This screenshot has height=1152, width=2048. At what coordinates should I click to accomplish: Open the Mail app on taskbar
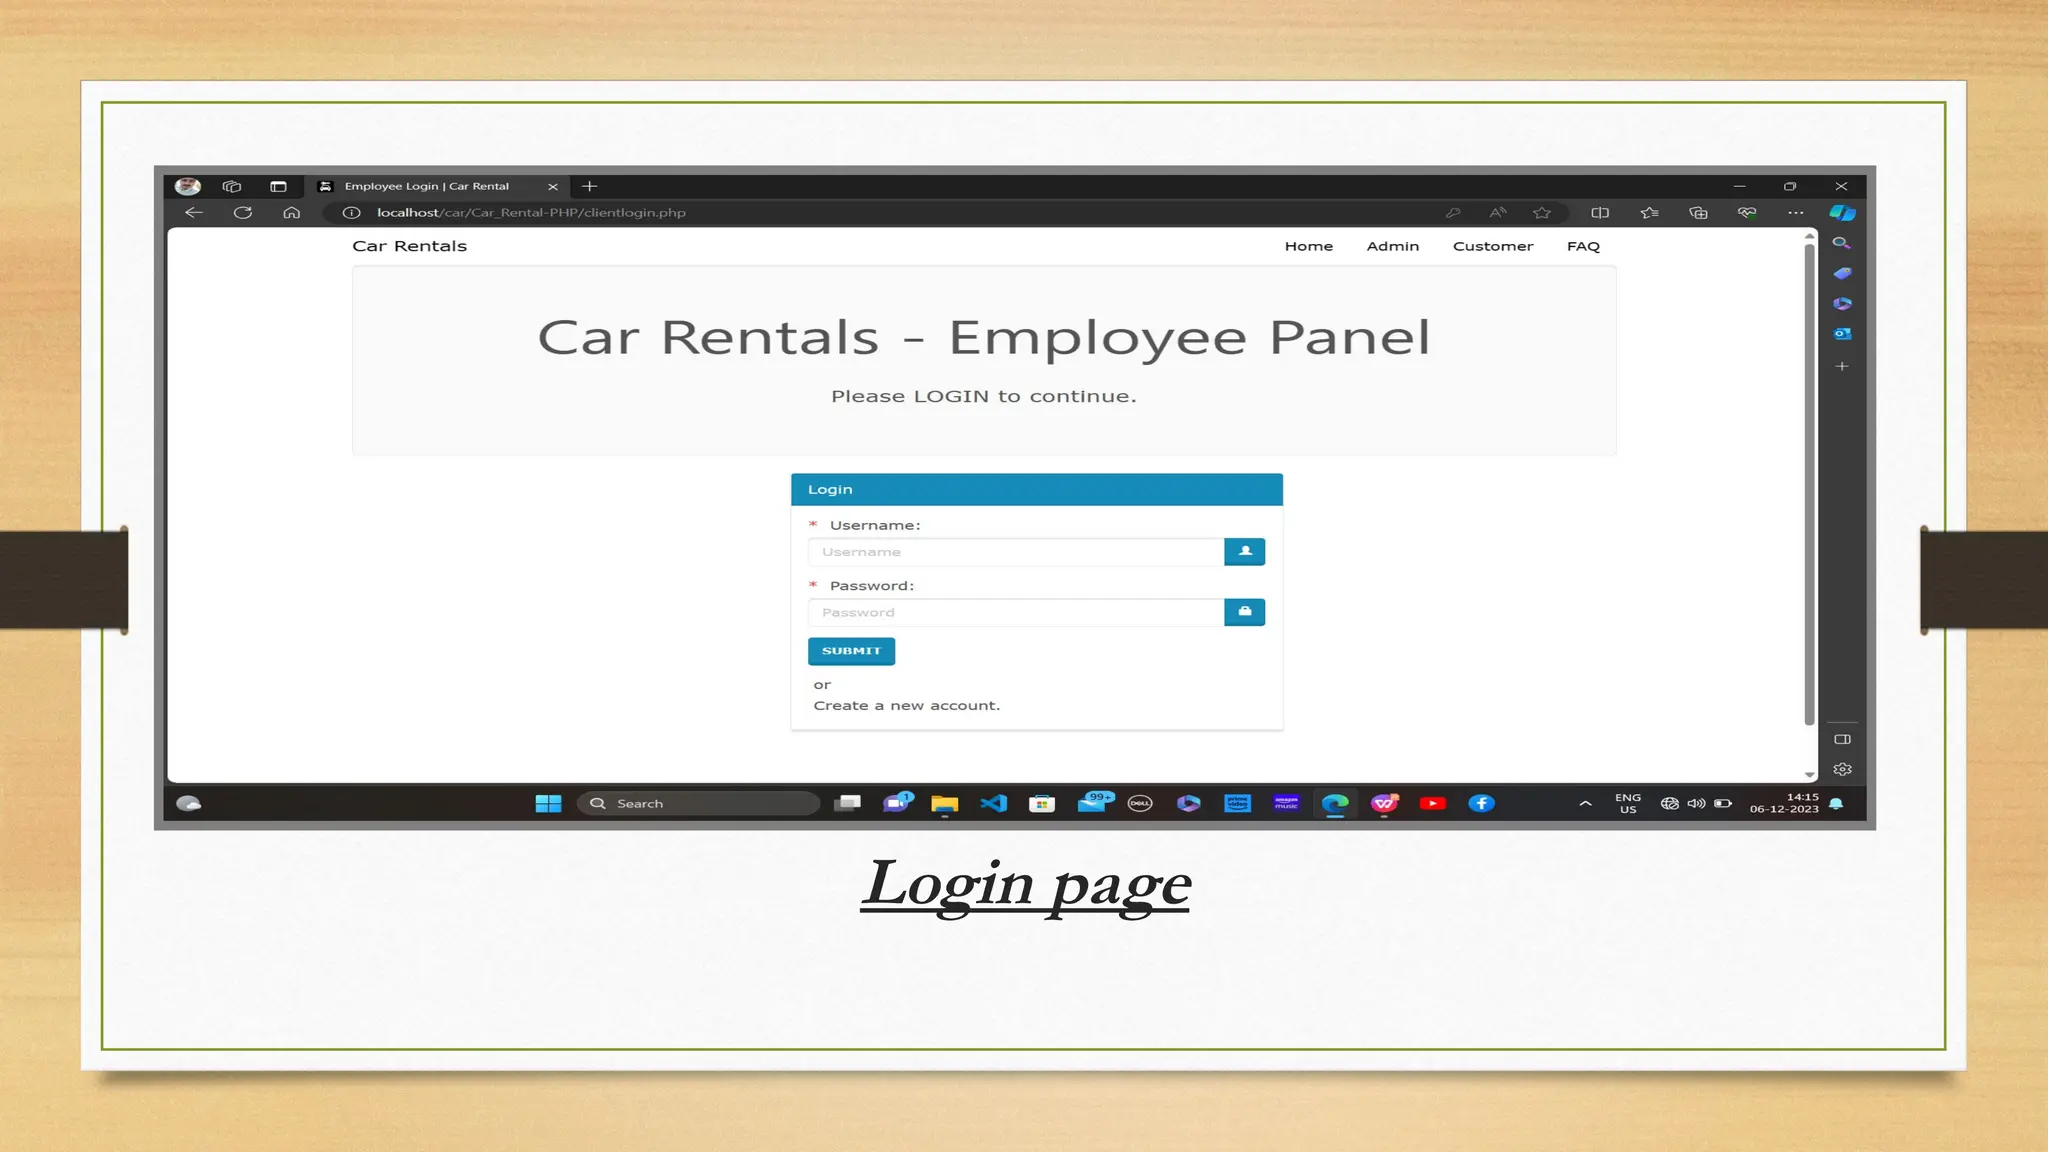coord(1095,803)
